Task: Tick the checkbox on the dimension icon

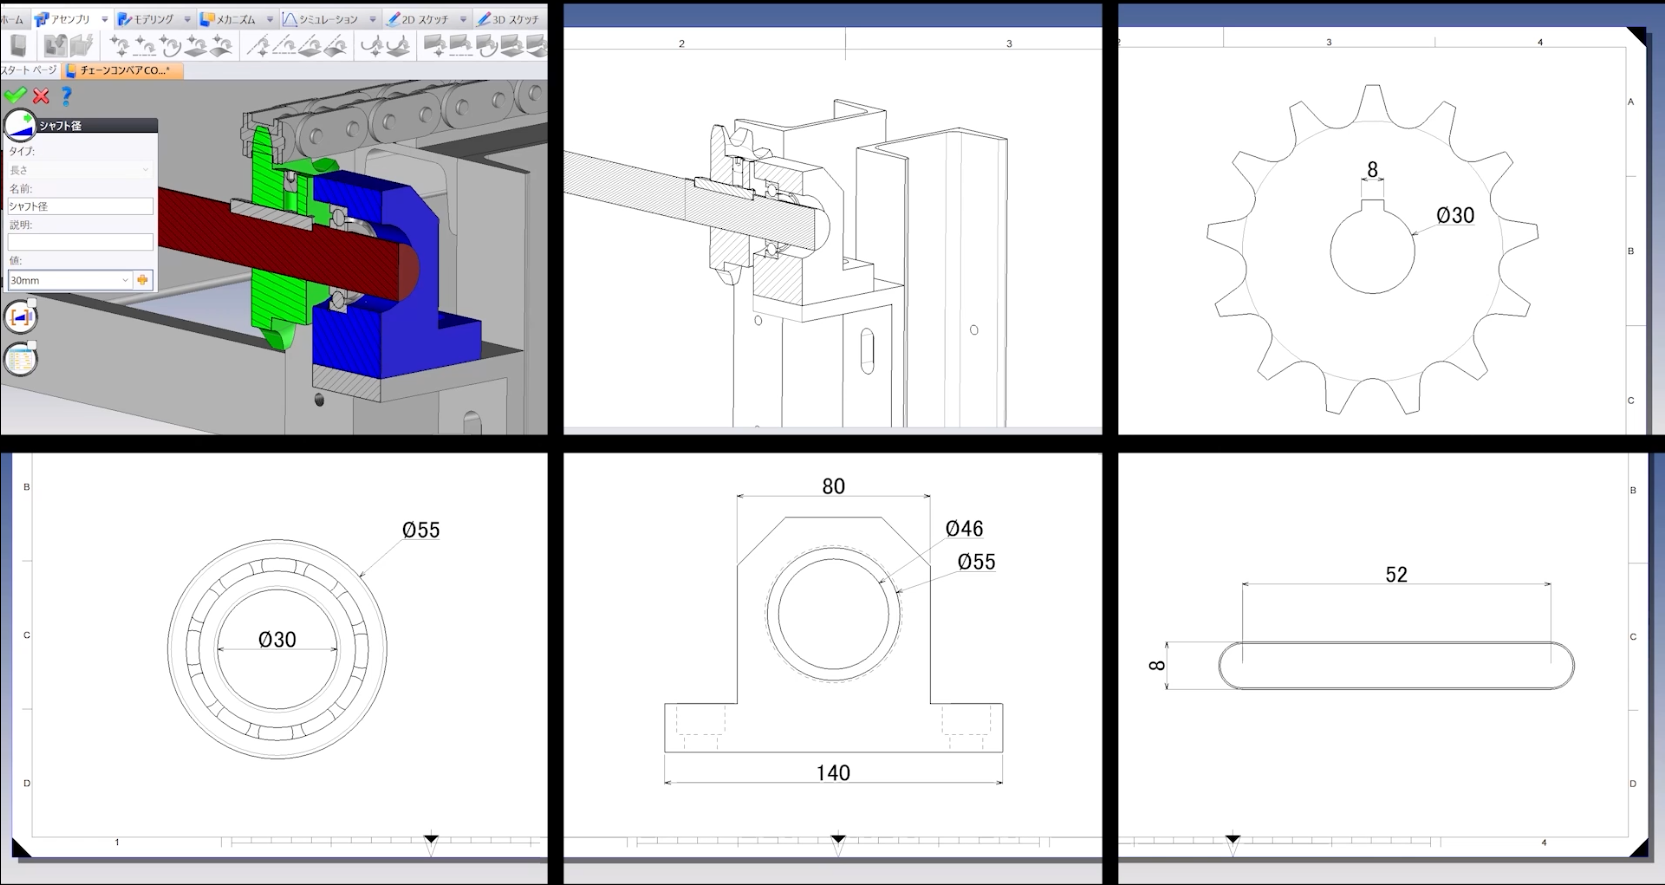Action: point(32,303)
